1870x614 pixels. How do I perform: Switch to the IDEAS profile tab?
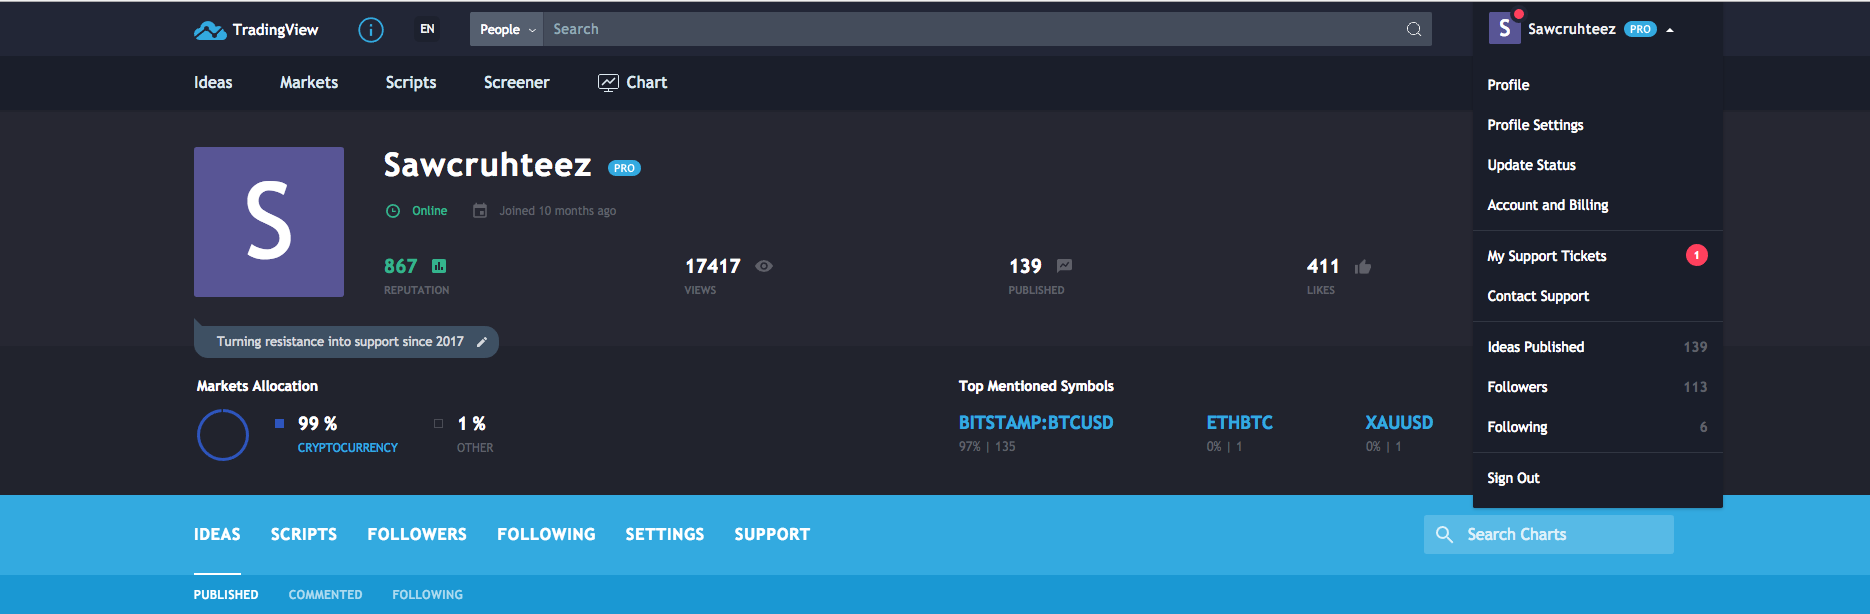pyautogui.click(x=217, y=534)
